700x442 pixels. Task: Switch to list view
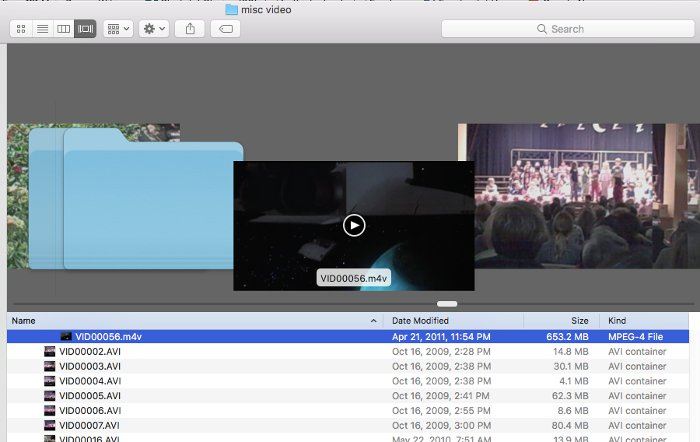tap(42, 29)
